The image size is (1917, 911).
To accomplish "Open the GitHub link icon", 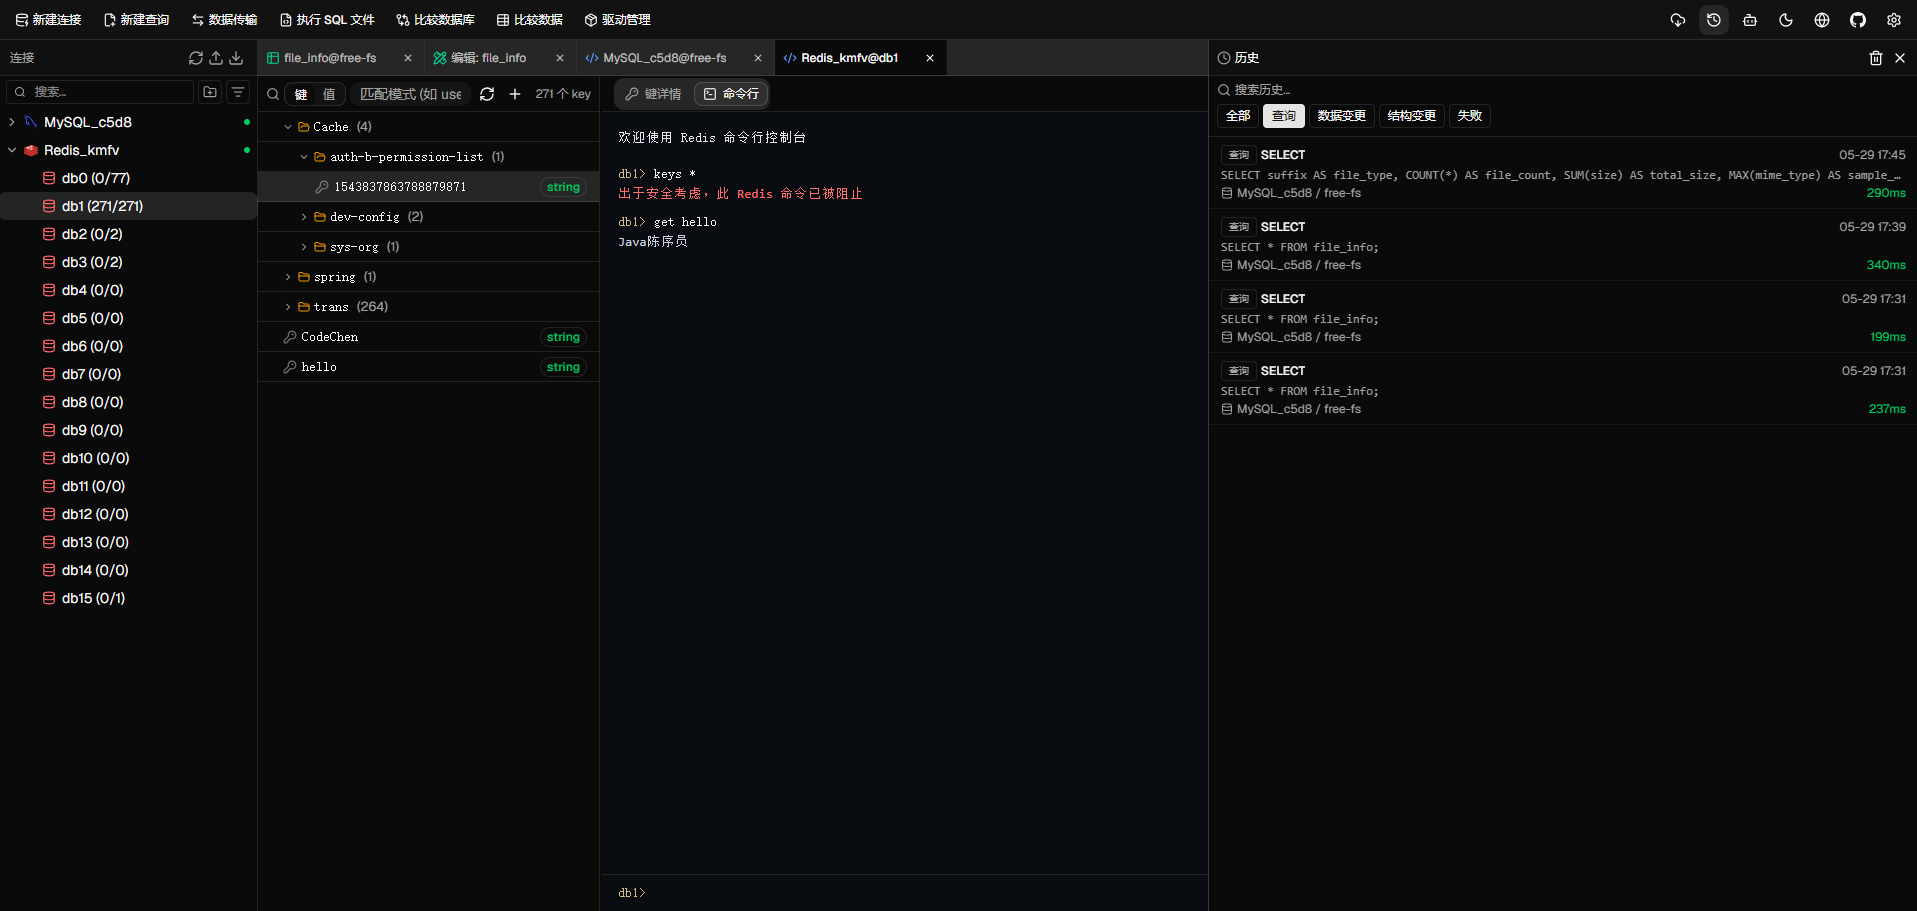I will [1858, 20].
